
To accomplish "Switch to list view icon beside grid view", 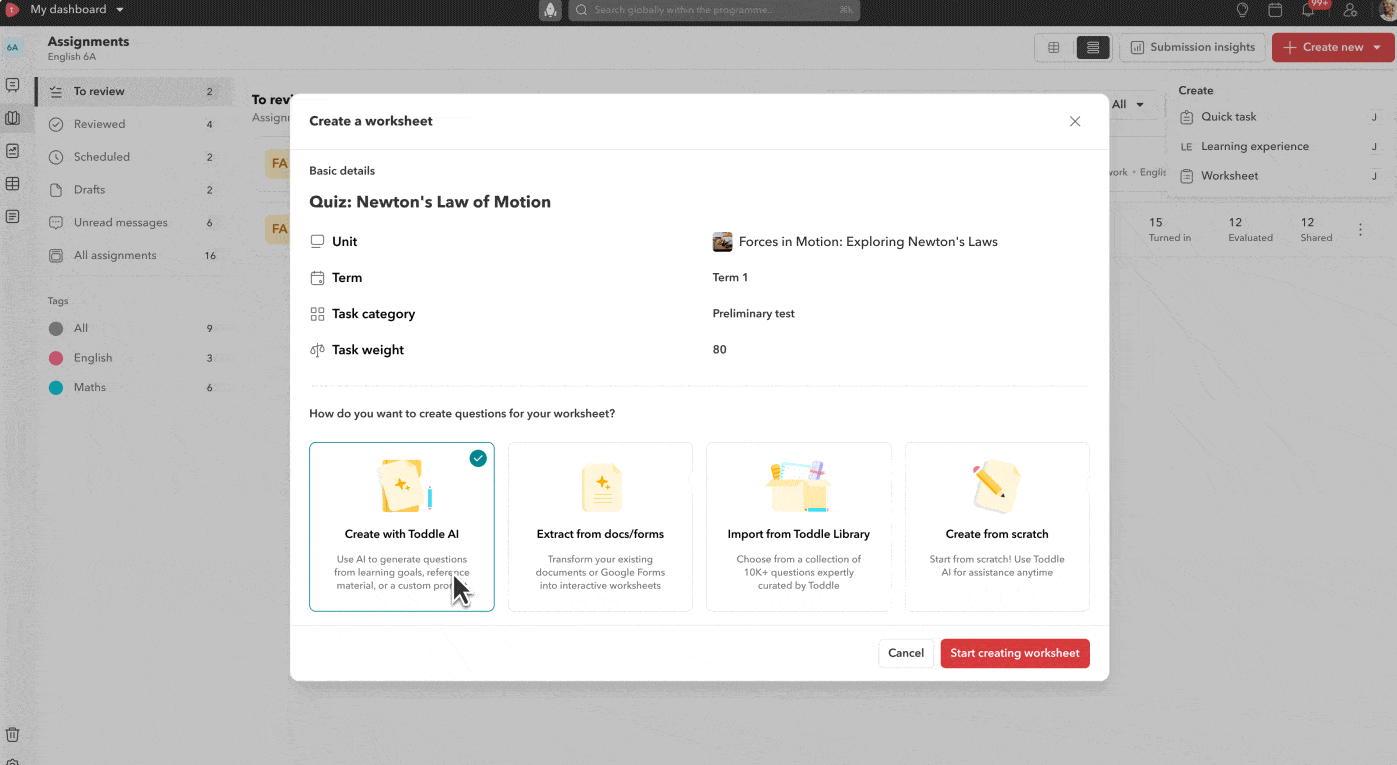I will (1092, 47).
